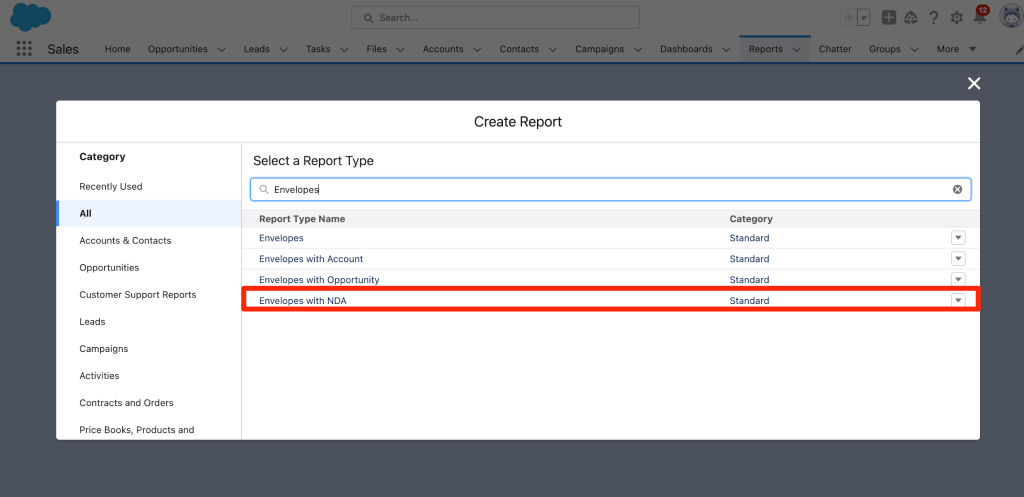The width and height of the screenshot is (1024, 497).
Task: Select the Envelopes with NDA report type
Action: [x=303, y=301]
